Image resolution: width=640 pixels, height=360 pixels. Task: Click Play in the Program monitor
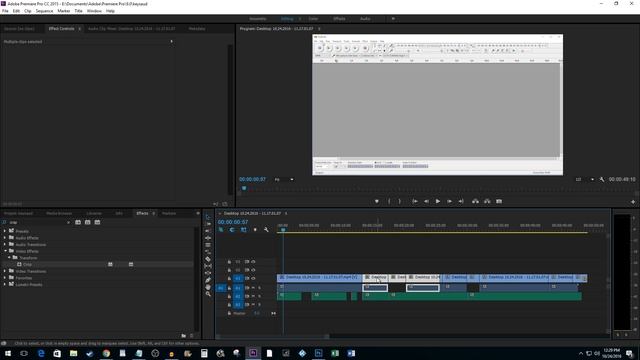click(438, 201)
